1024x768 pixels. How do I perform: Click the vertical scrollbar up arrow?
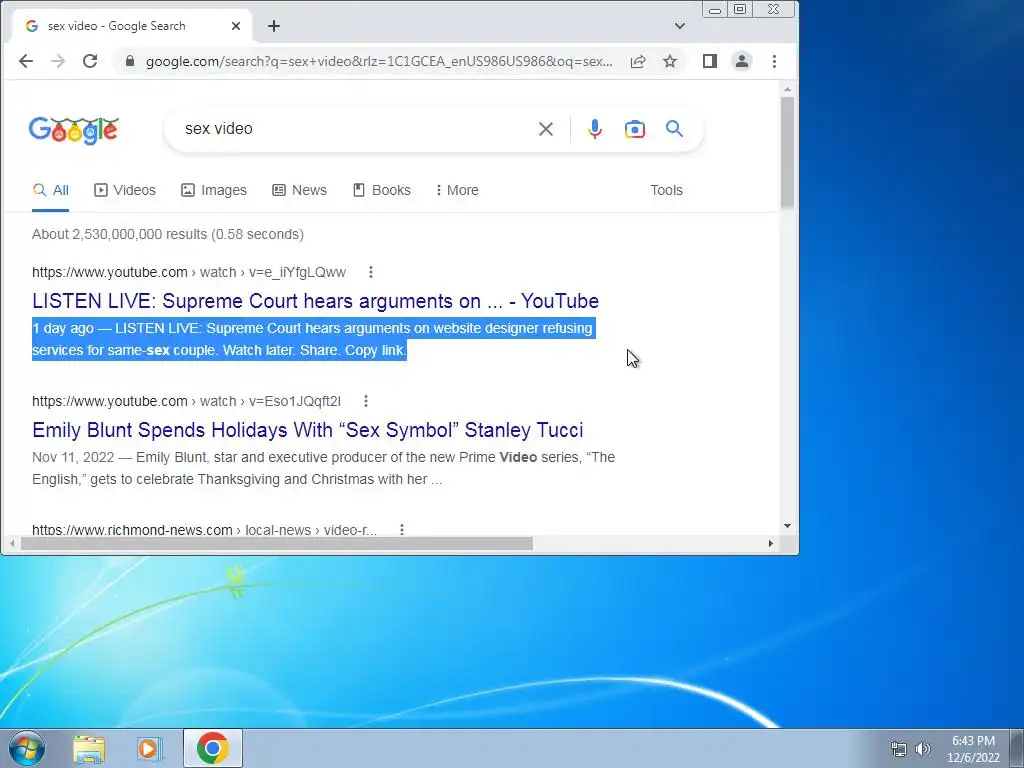pyautogui.click(x=787, y=89)
